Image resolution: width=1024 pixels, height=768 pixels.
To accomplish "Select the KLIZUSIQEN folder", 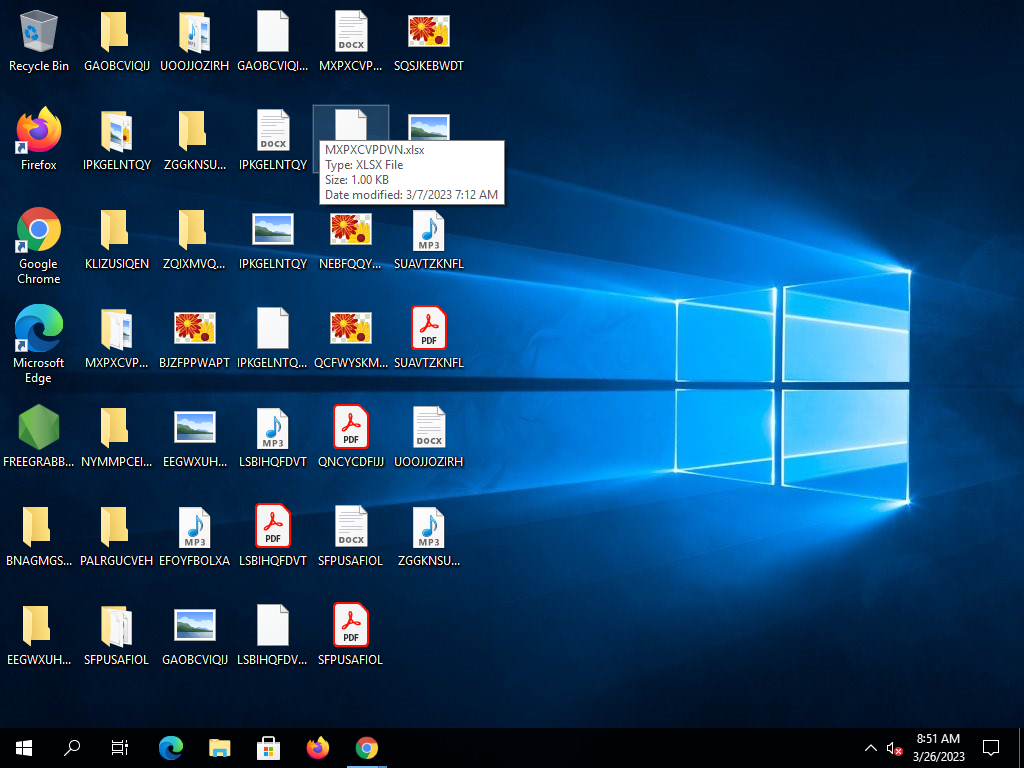I will pyautogui.click(x=117, y=230).
